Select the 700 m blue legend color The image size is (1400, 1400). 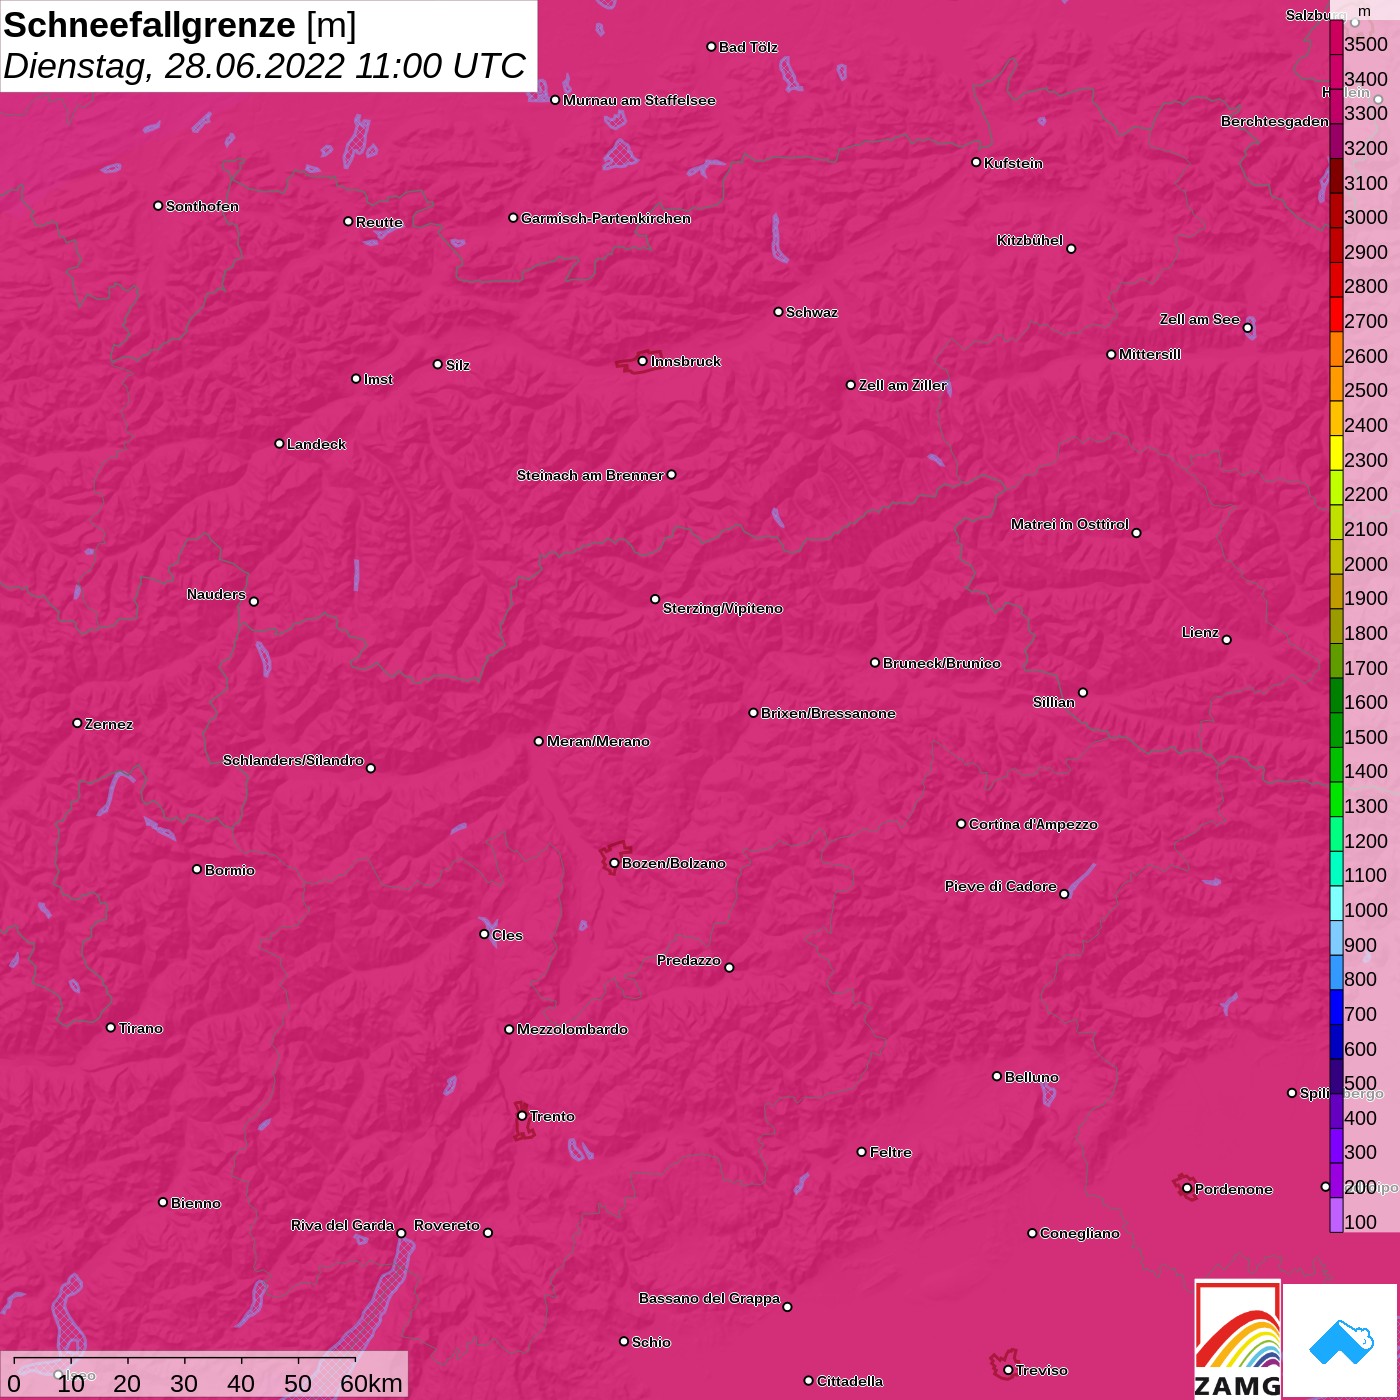[x=1336, y=1007]
